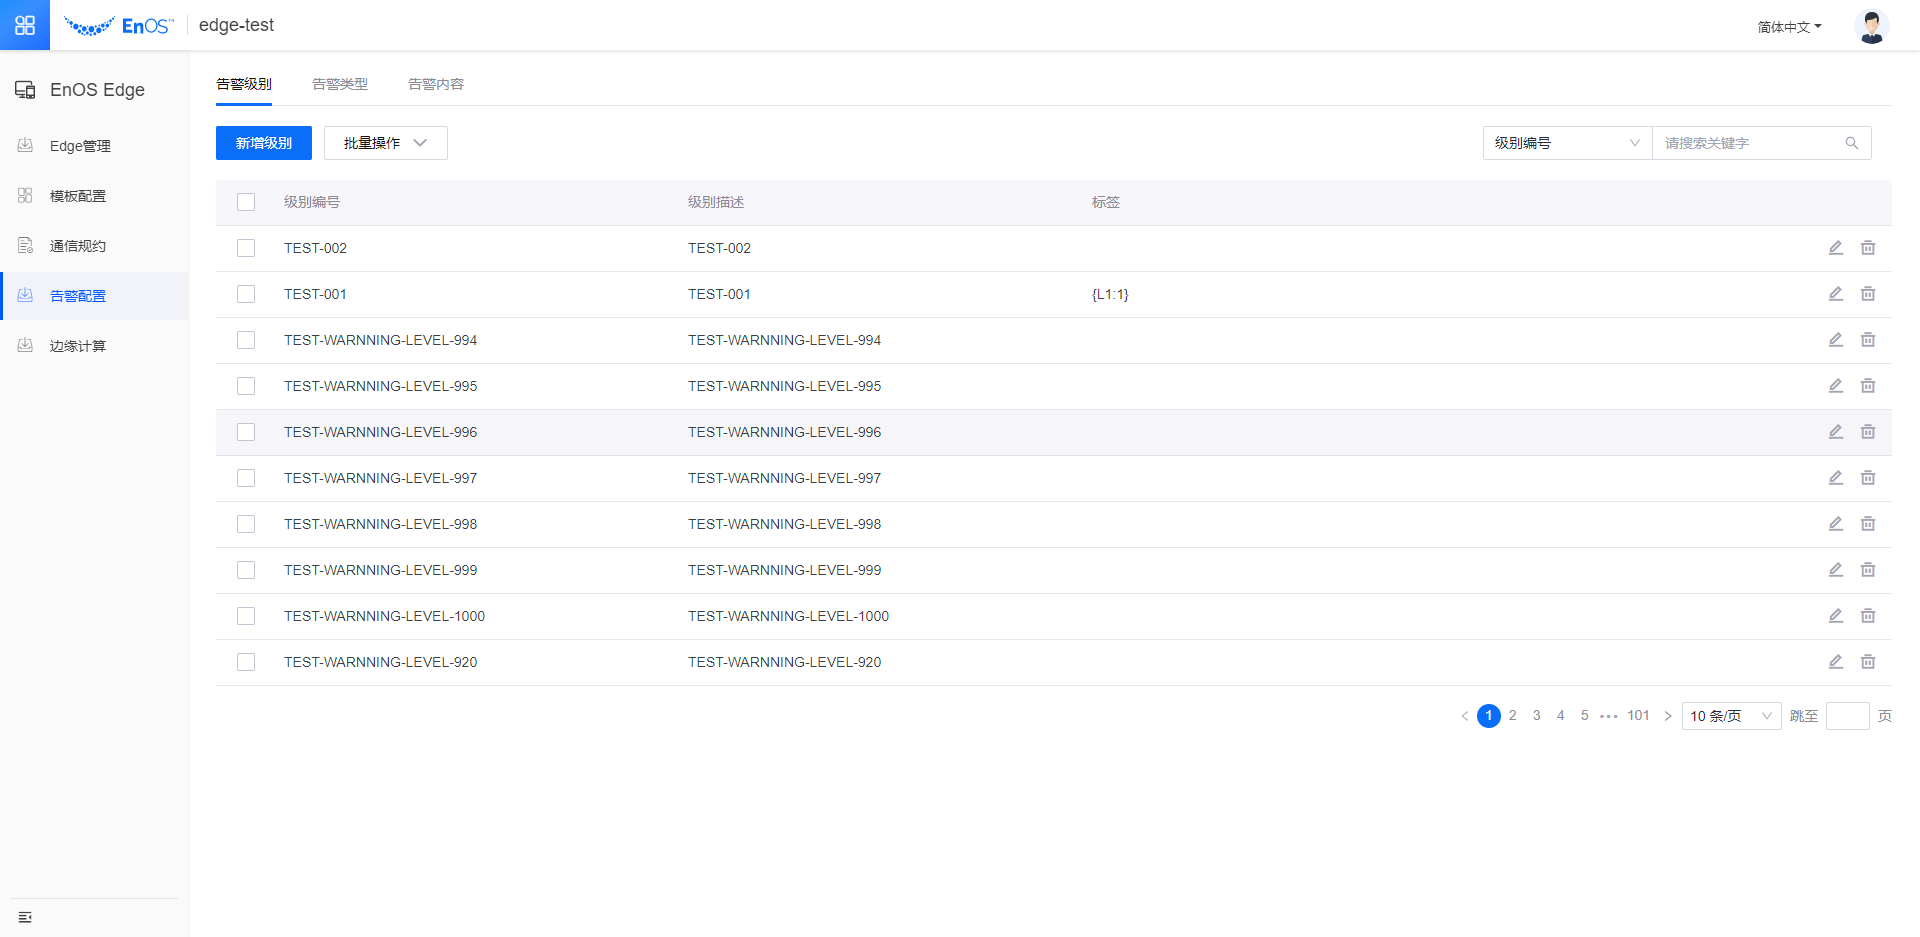Image resolution: width=1920 pixels, height=937 pixels.
Task: Open the app grid menu icon
Action: [25, 25]
